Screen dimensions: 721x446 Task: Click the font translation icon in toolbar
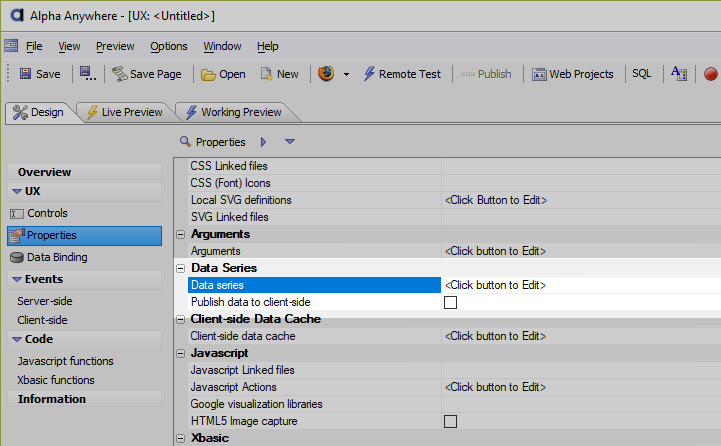pos(679,73)
